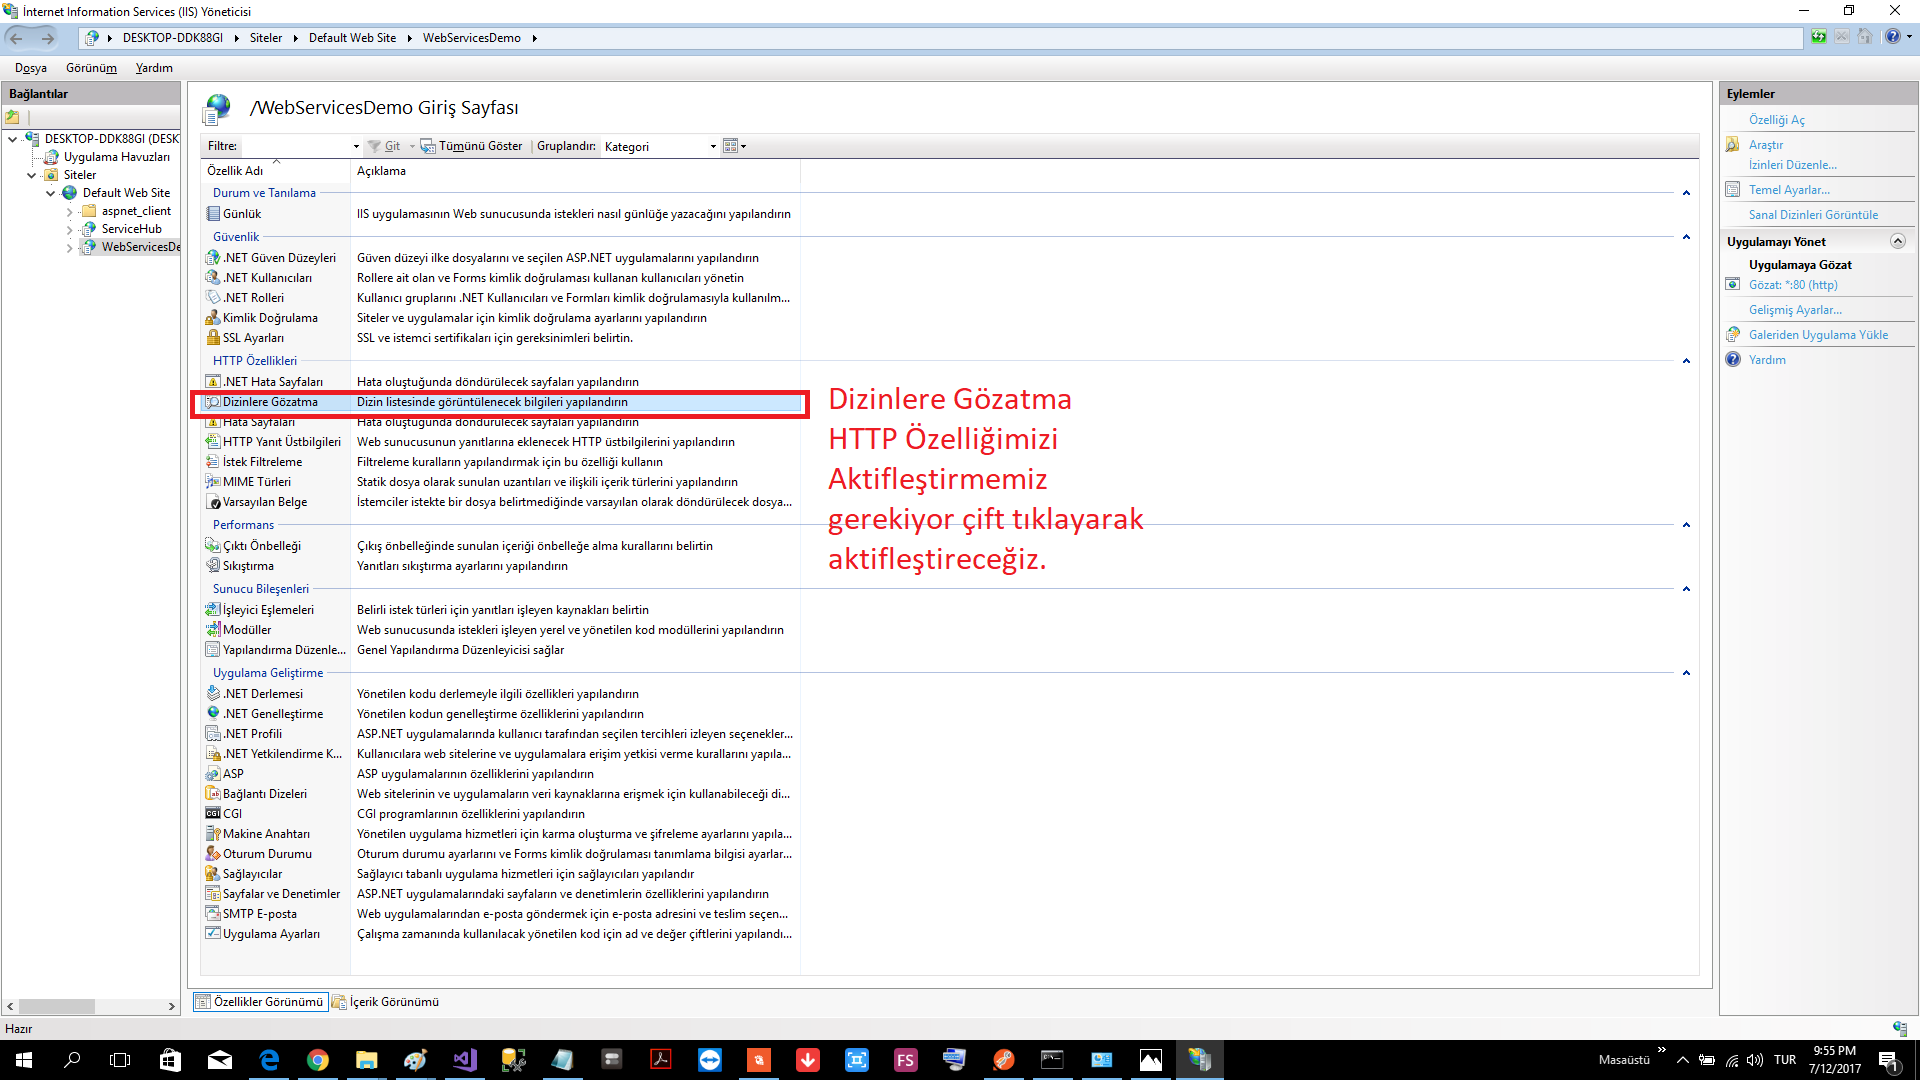This screenshot has width=1920, height=1080.
Task: Open the CGI feature icon
Action: (213, 814)
